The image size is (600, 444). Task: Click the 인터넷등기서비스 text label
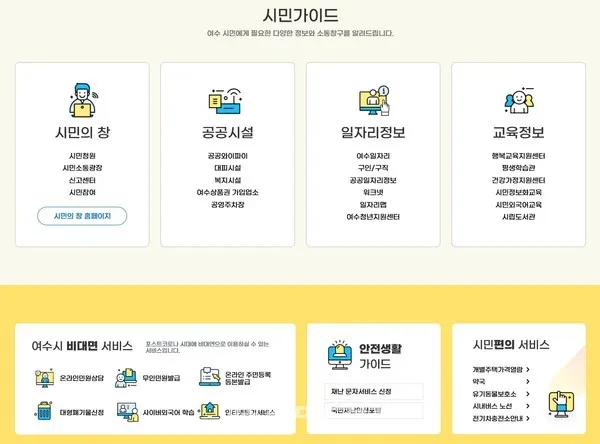pyautogui.click(x=249, y=413)
